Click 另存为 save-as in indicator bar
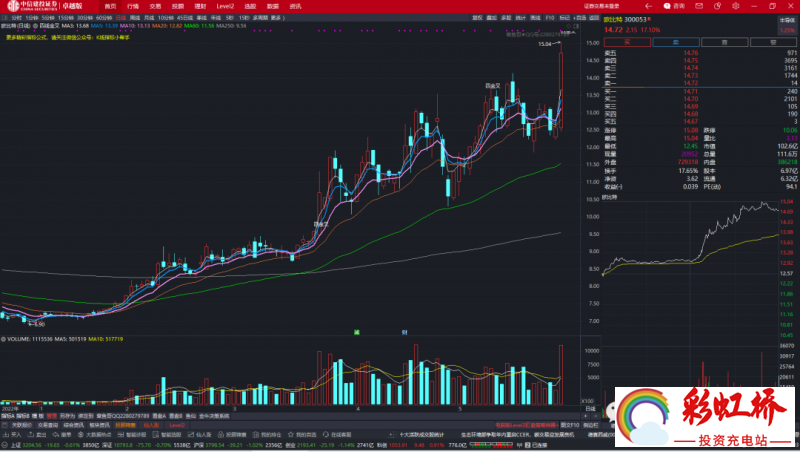 click(x=67, y=416)
